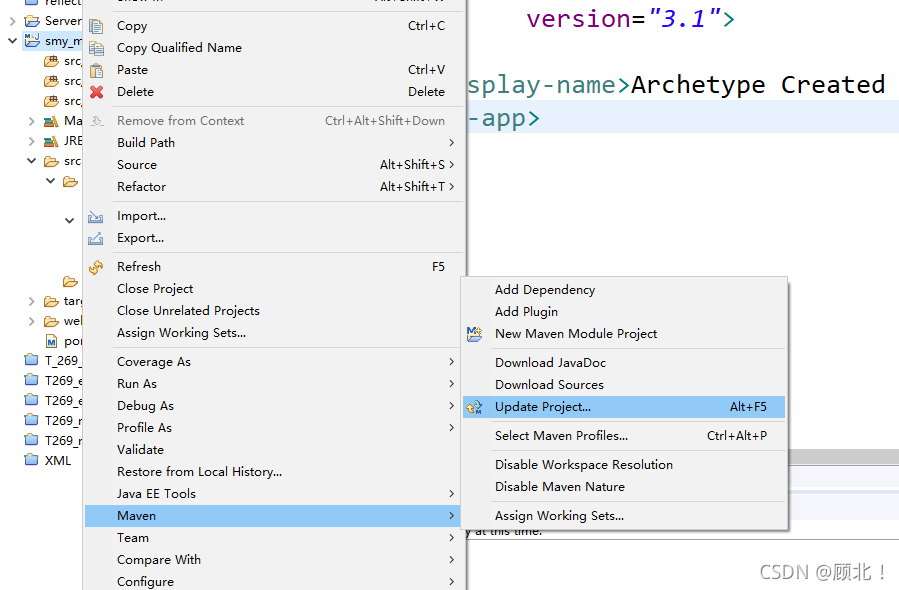
Task: Choose Download Sources
Action: tap(624, 384)
